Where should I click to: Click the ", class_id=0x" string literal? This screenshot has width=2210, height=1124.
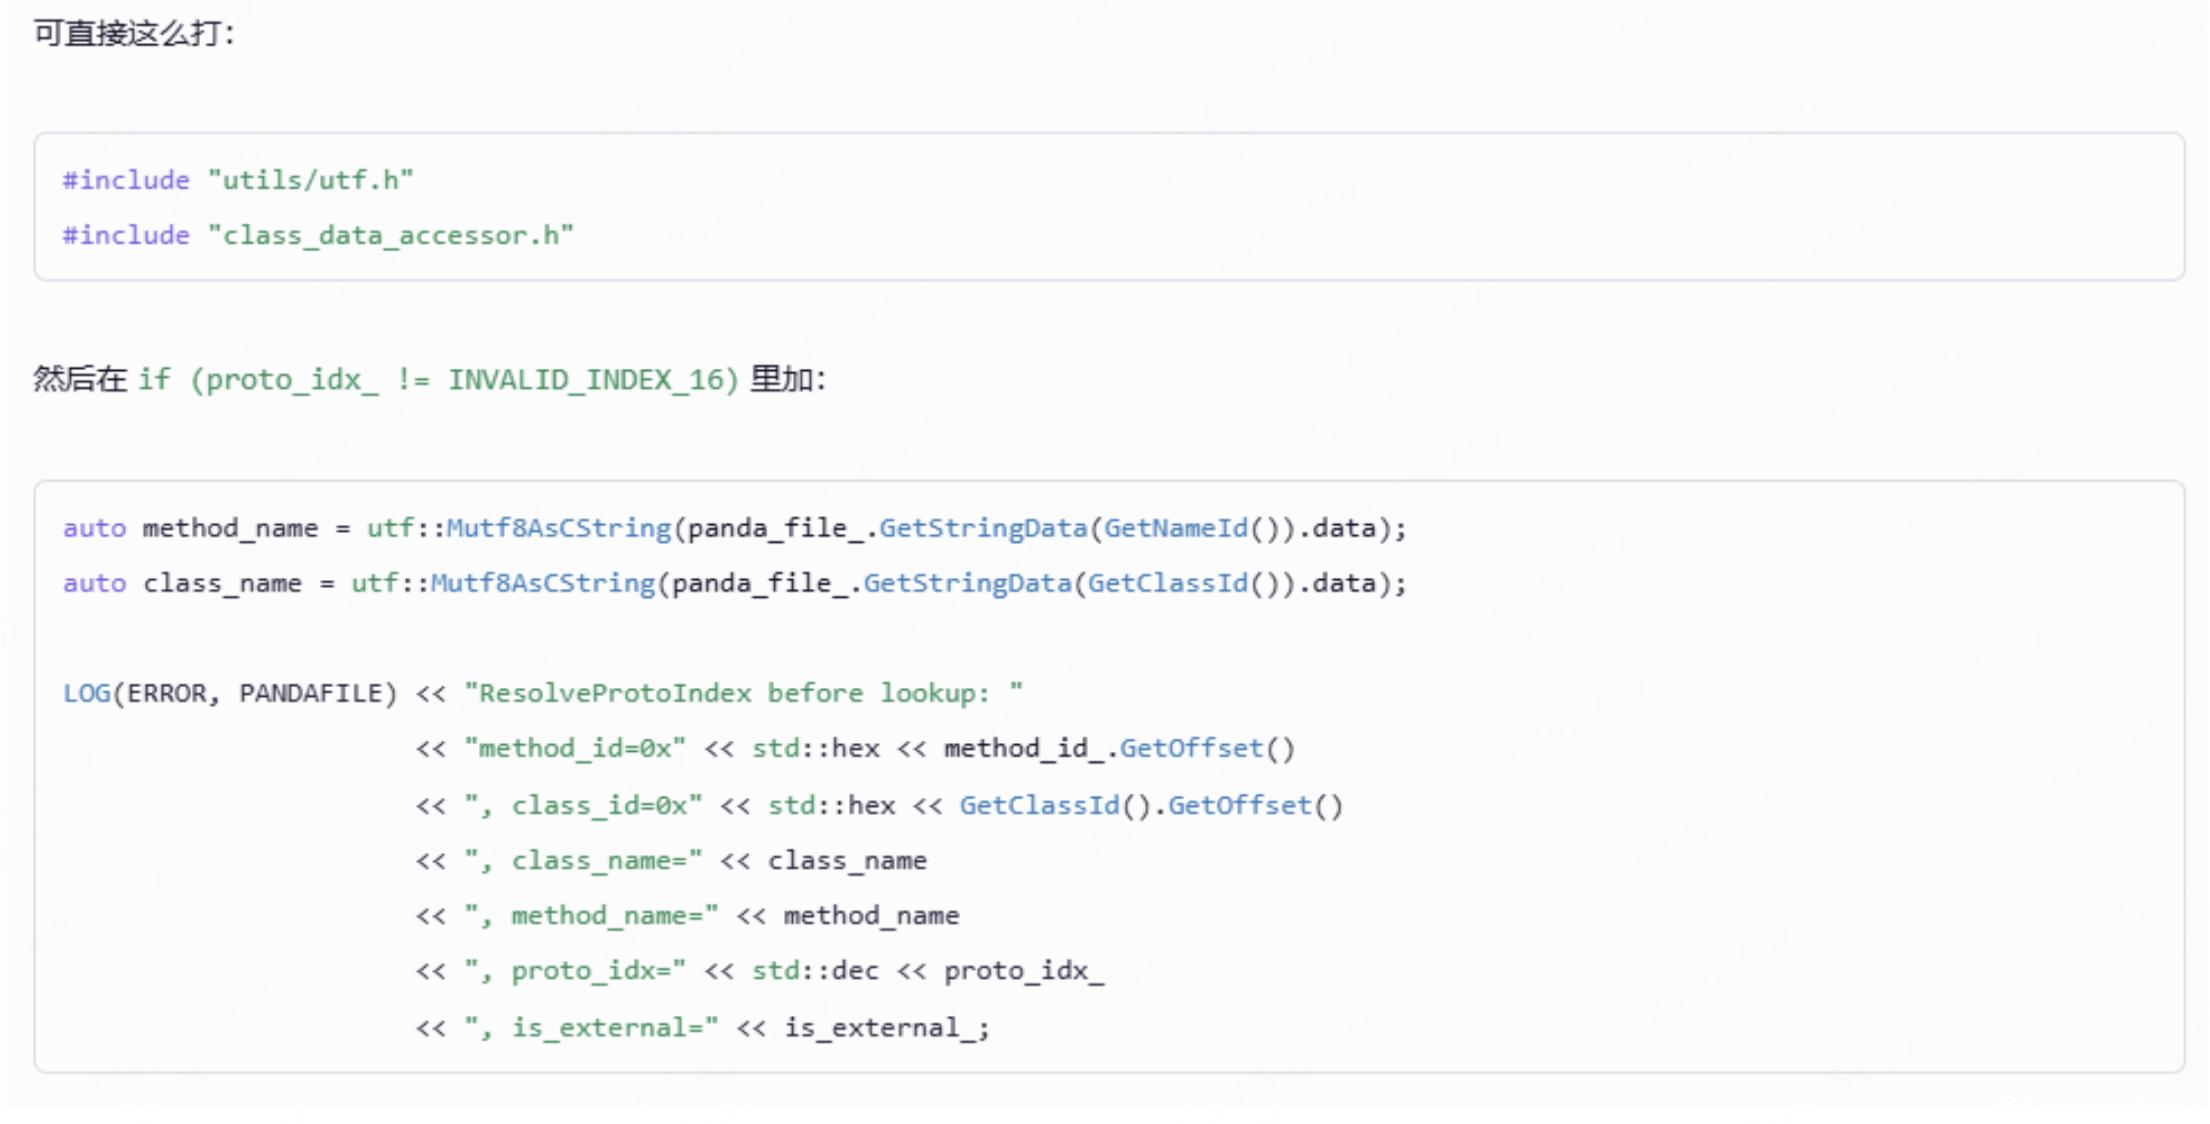pos(583,805)
